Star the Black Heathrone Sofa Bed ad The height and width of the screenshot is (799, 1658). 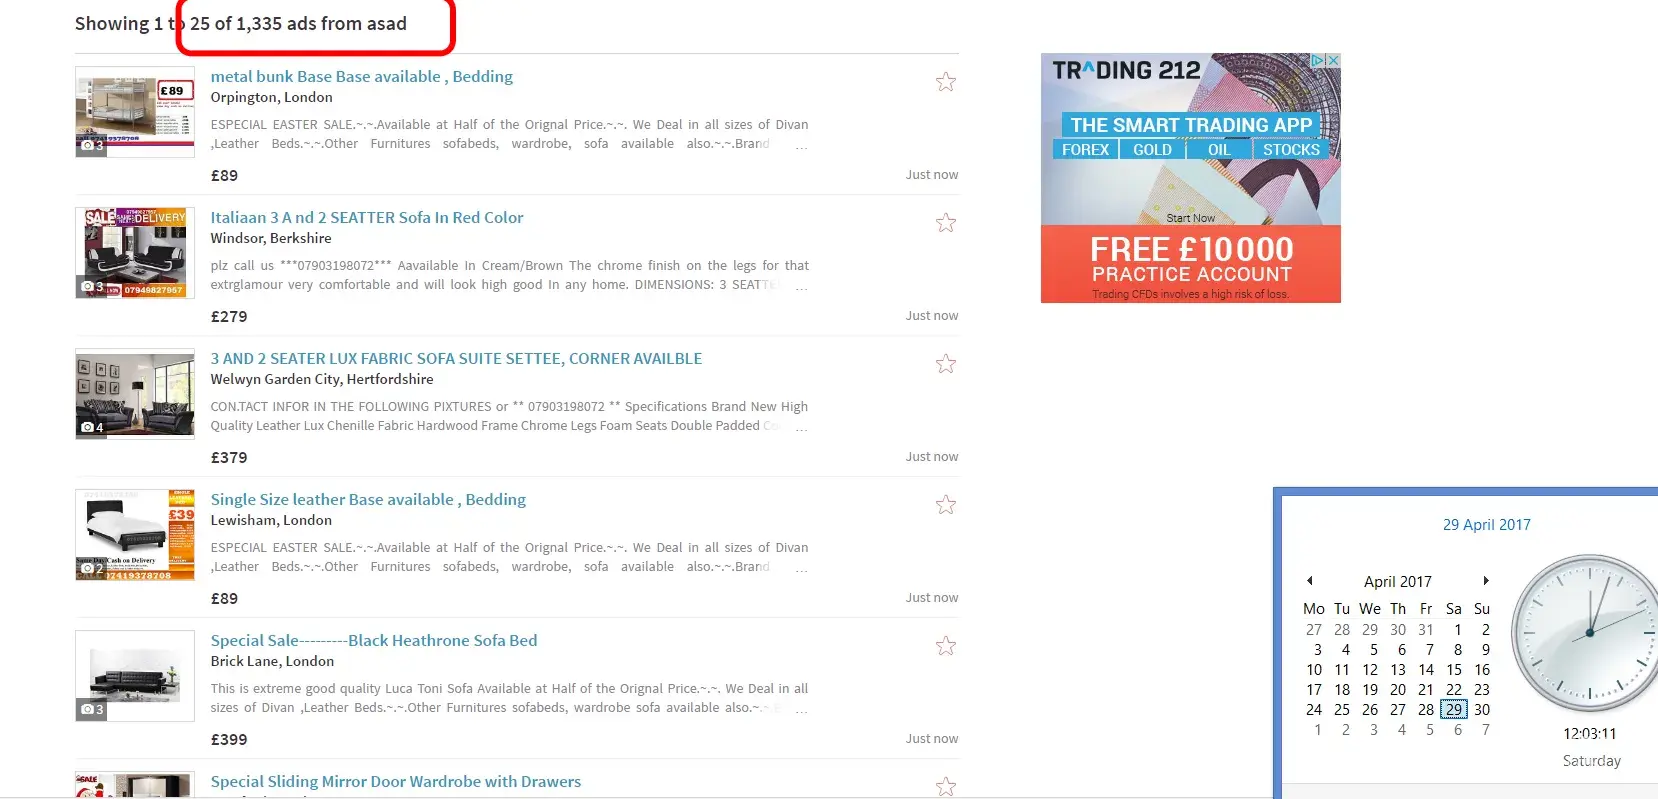945,646
